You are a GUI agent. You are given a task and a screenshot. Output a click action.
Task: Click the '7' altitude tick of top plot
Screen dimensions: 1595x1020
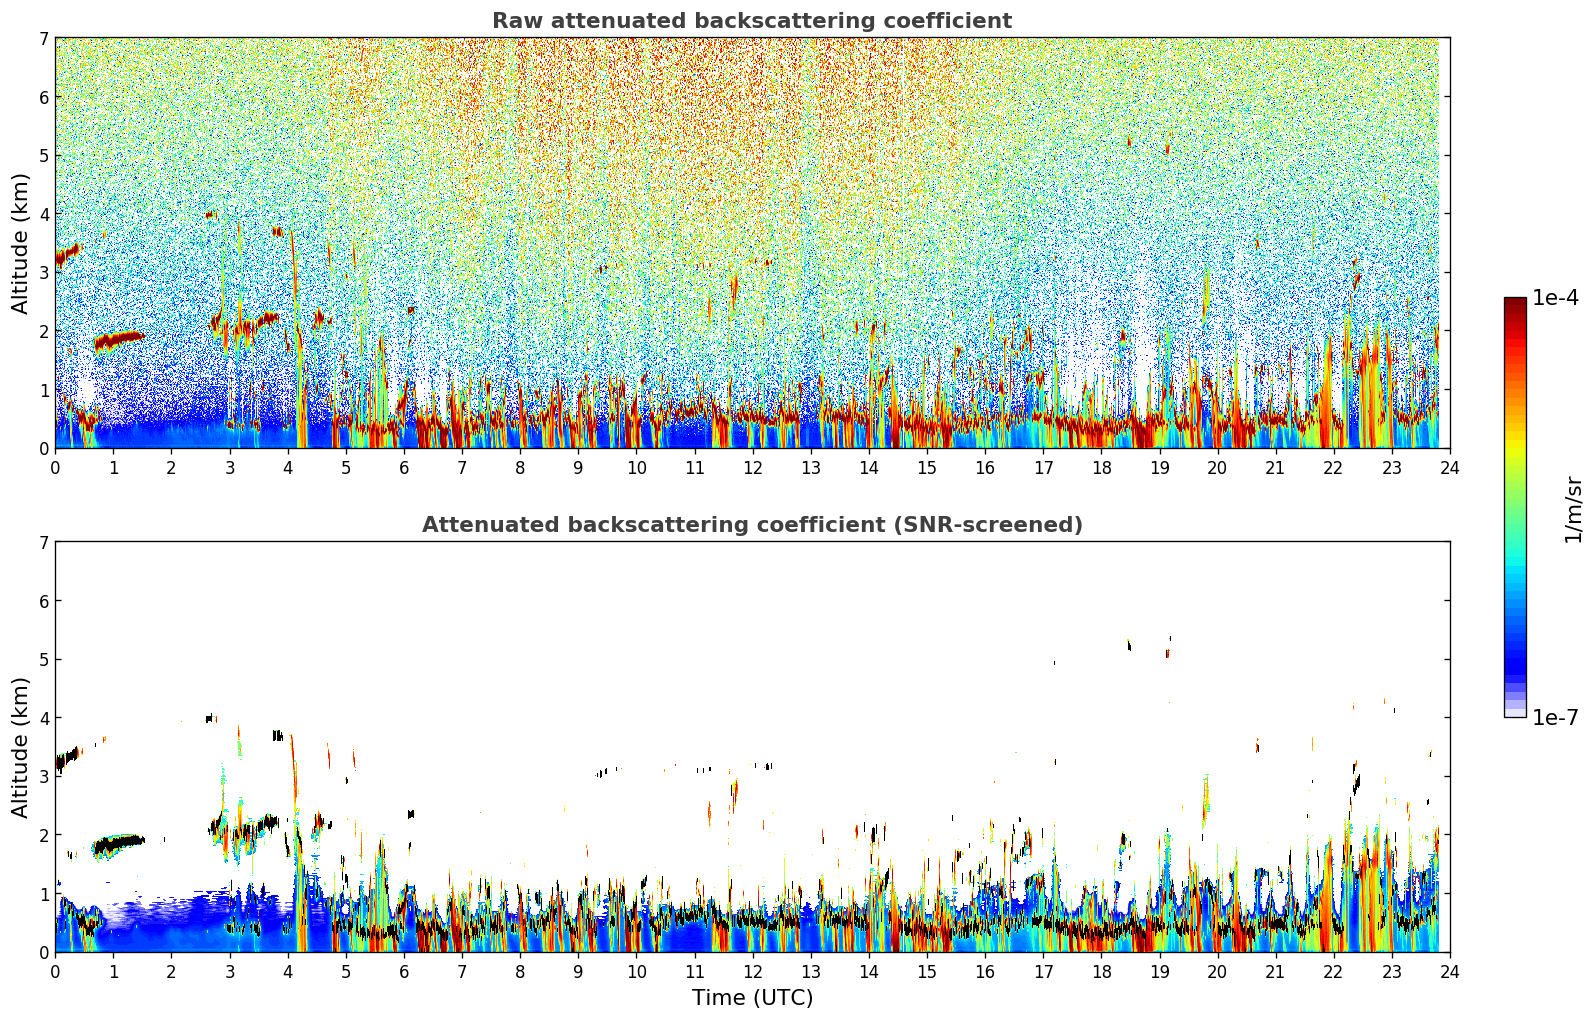[44, 39]
